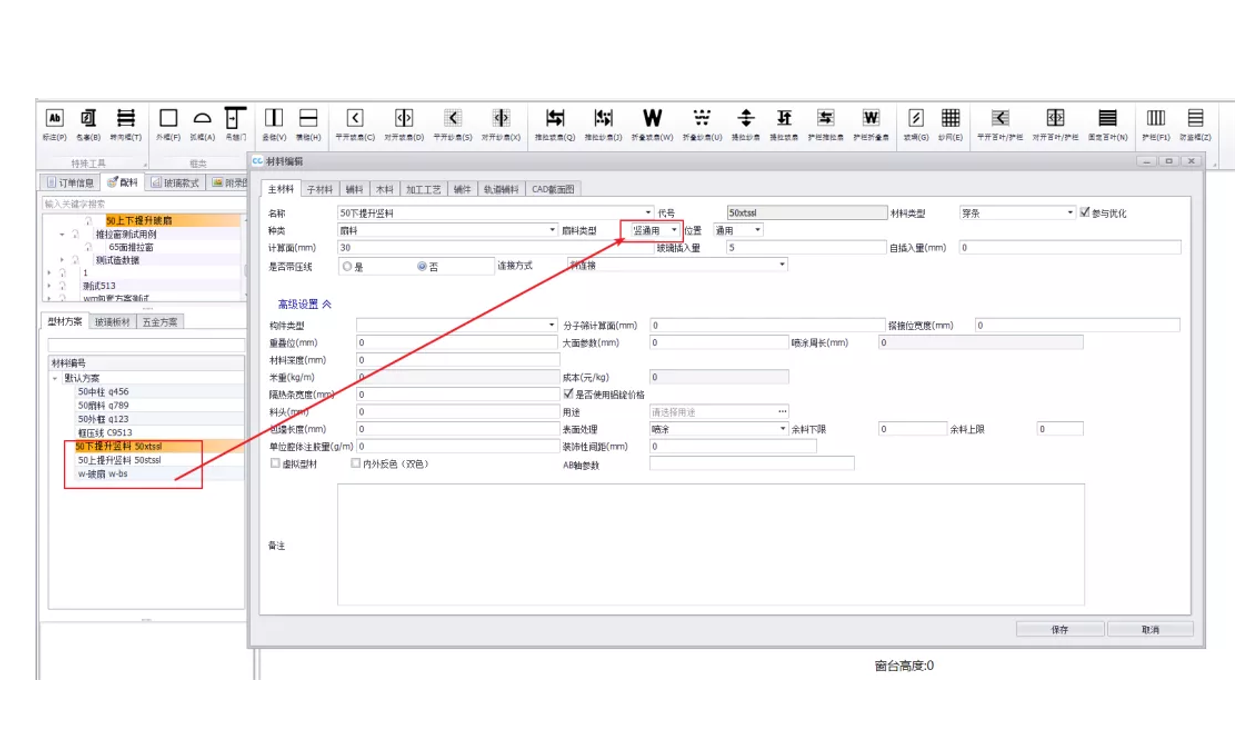Click the 纱网(E) screen mesh icon

coord(951,122)
